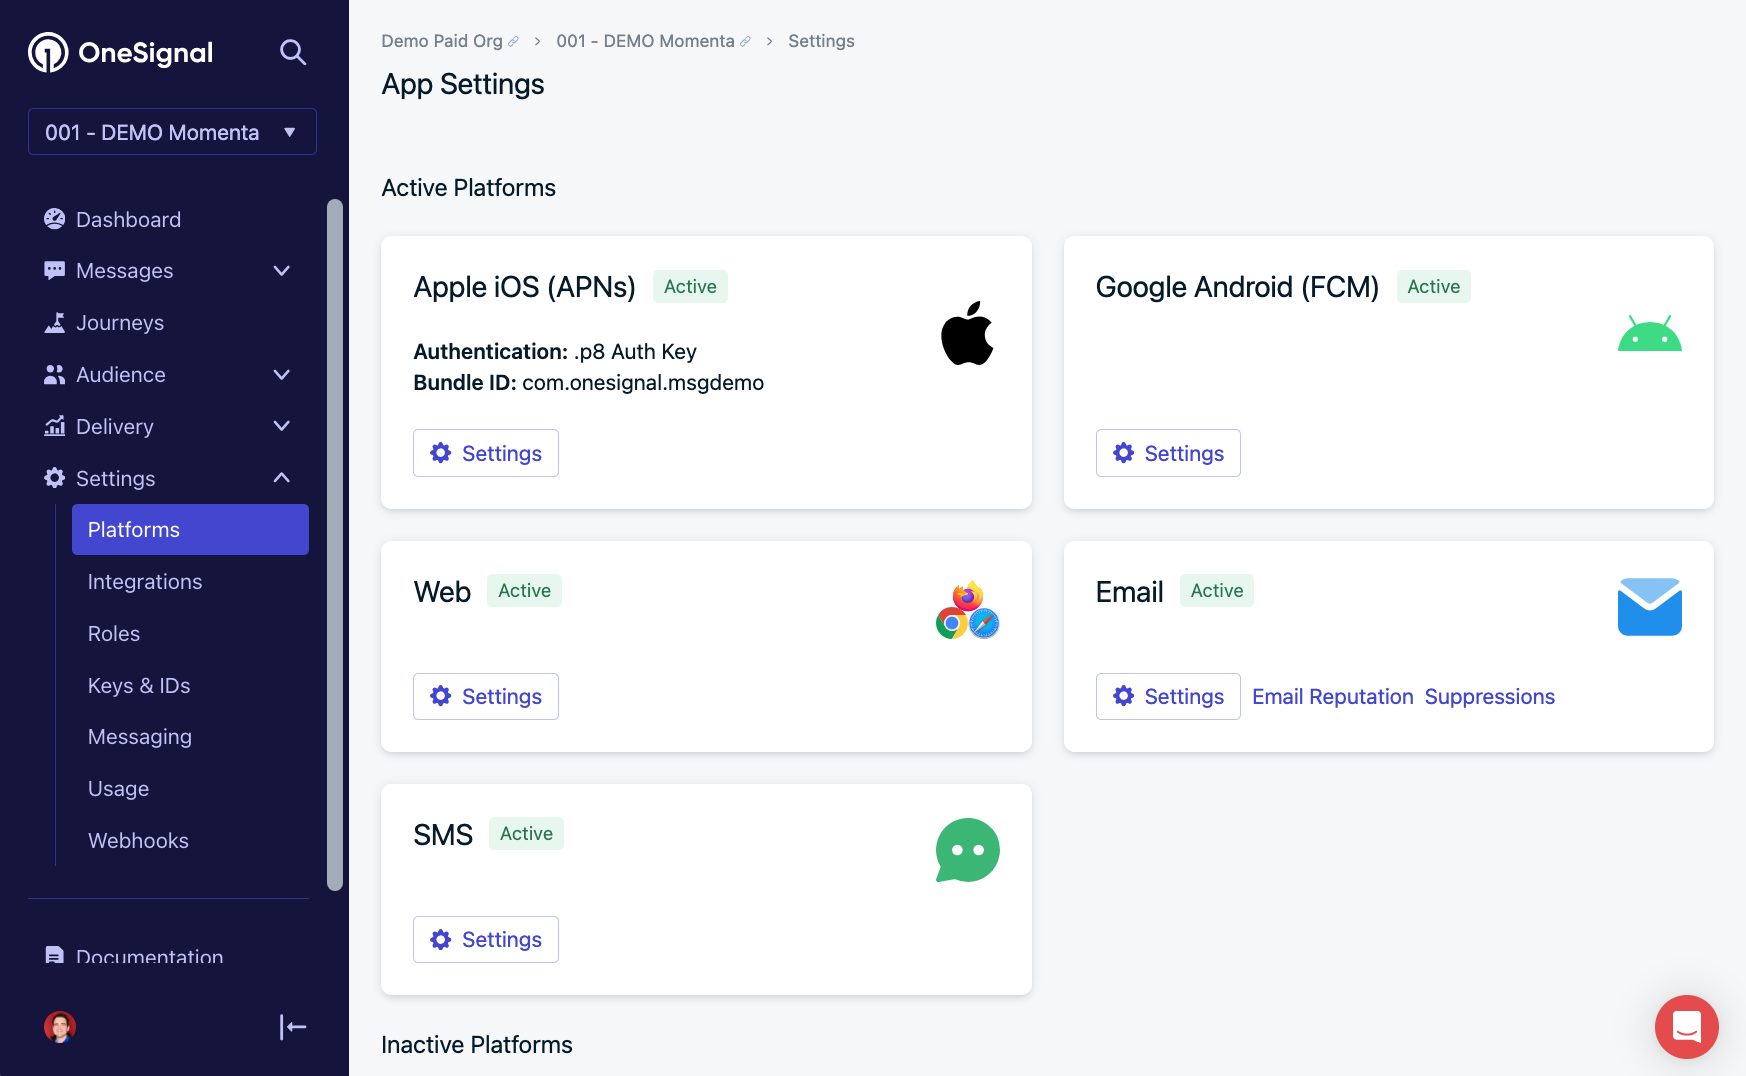Screen dimensions: 1746x1076
Task: Open Email Reputation link
Action: pos(1332,697)
